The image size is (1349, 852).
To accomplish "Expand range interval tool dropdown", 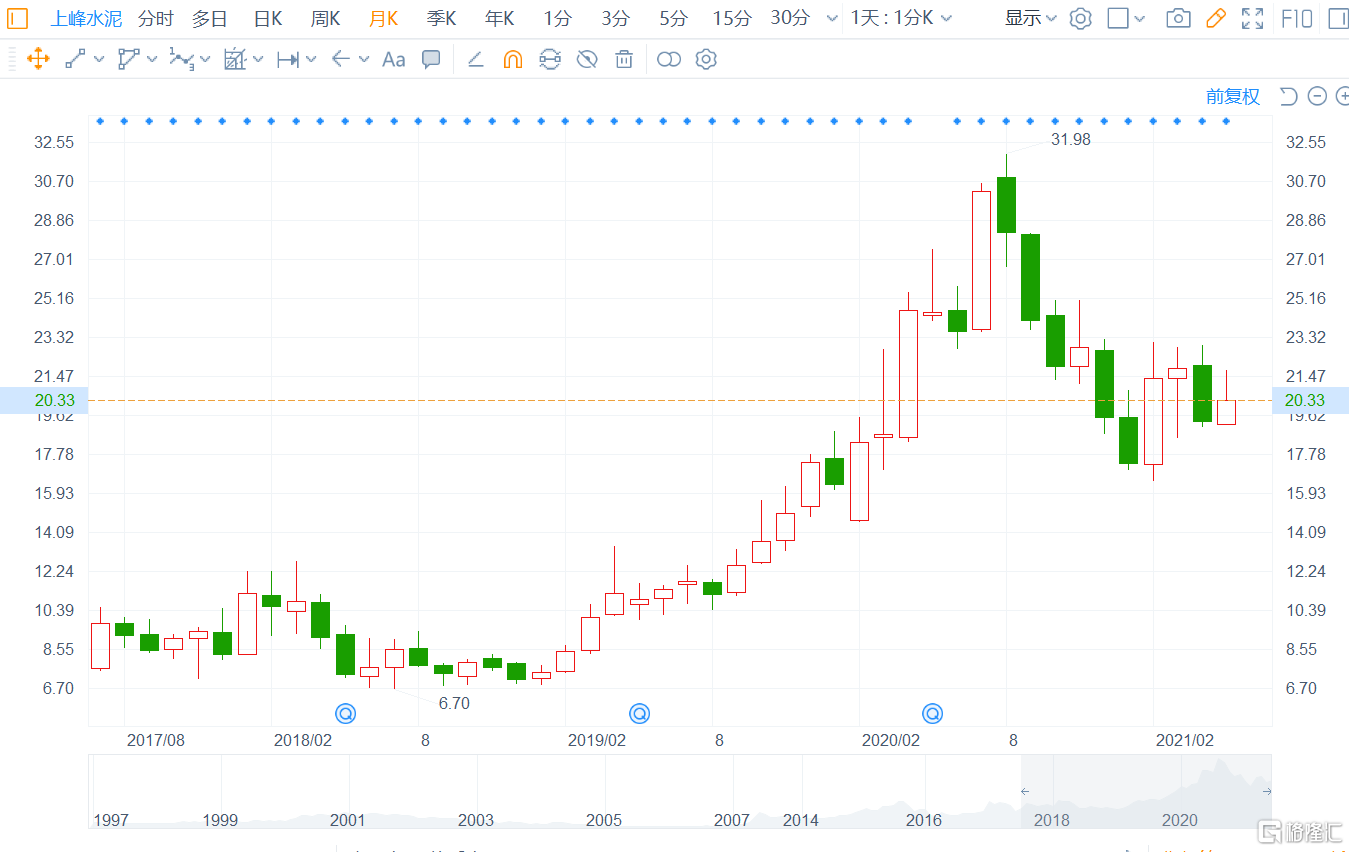I will click(311, 59).
